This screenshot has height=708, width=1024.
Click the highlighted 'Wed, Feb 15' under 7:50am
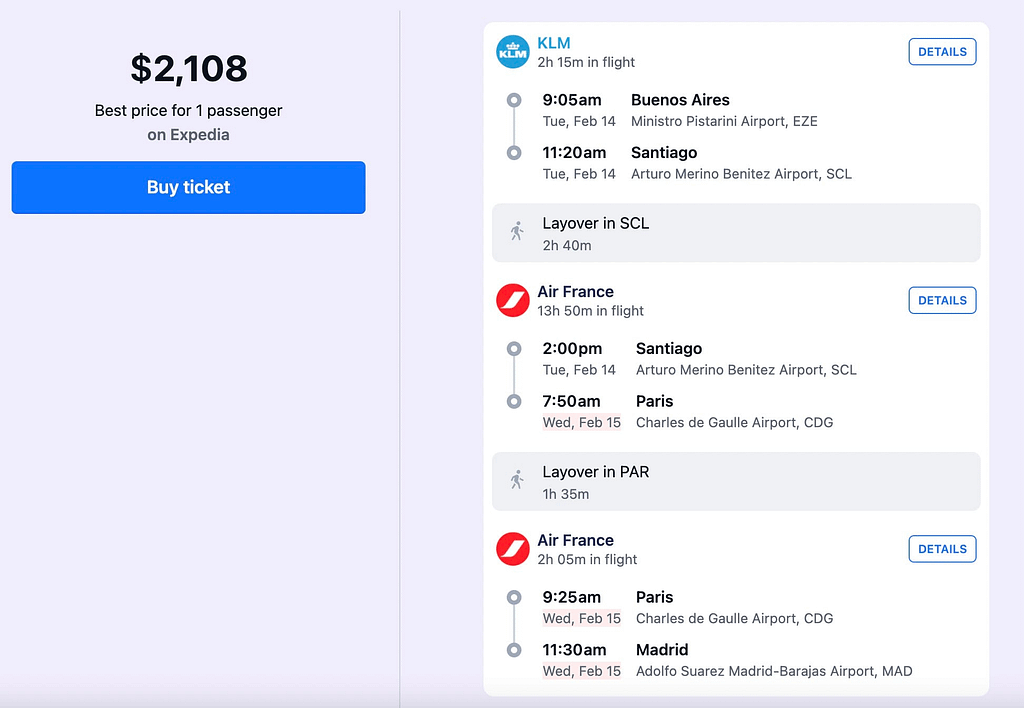pyautogui.click(x=582, y=423)
